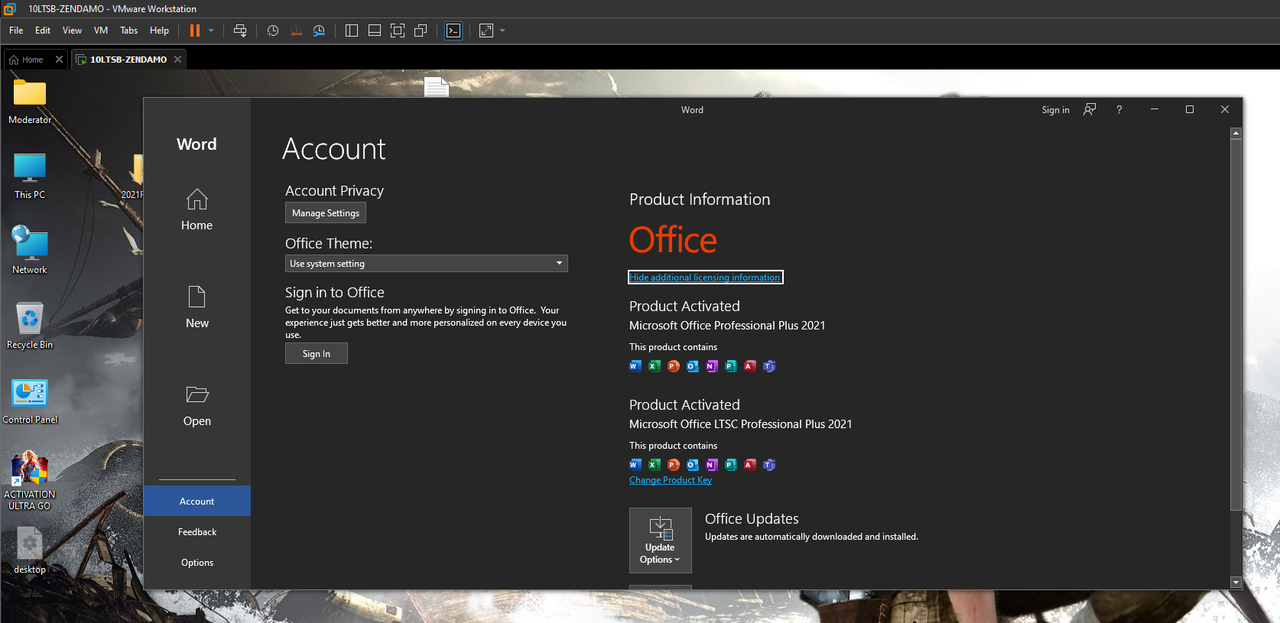Expand the Update Options menu button
Viewport: 1280px width, 623px height.
point(660,540)
